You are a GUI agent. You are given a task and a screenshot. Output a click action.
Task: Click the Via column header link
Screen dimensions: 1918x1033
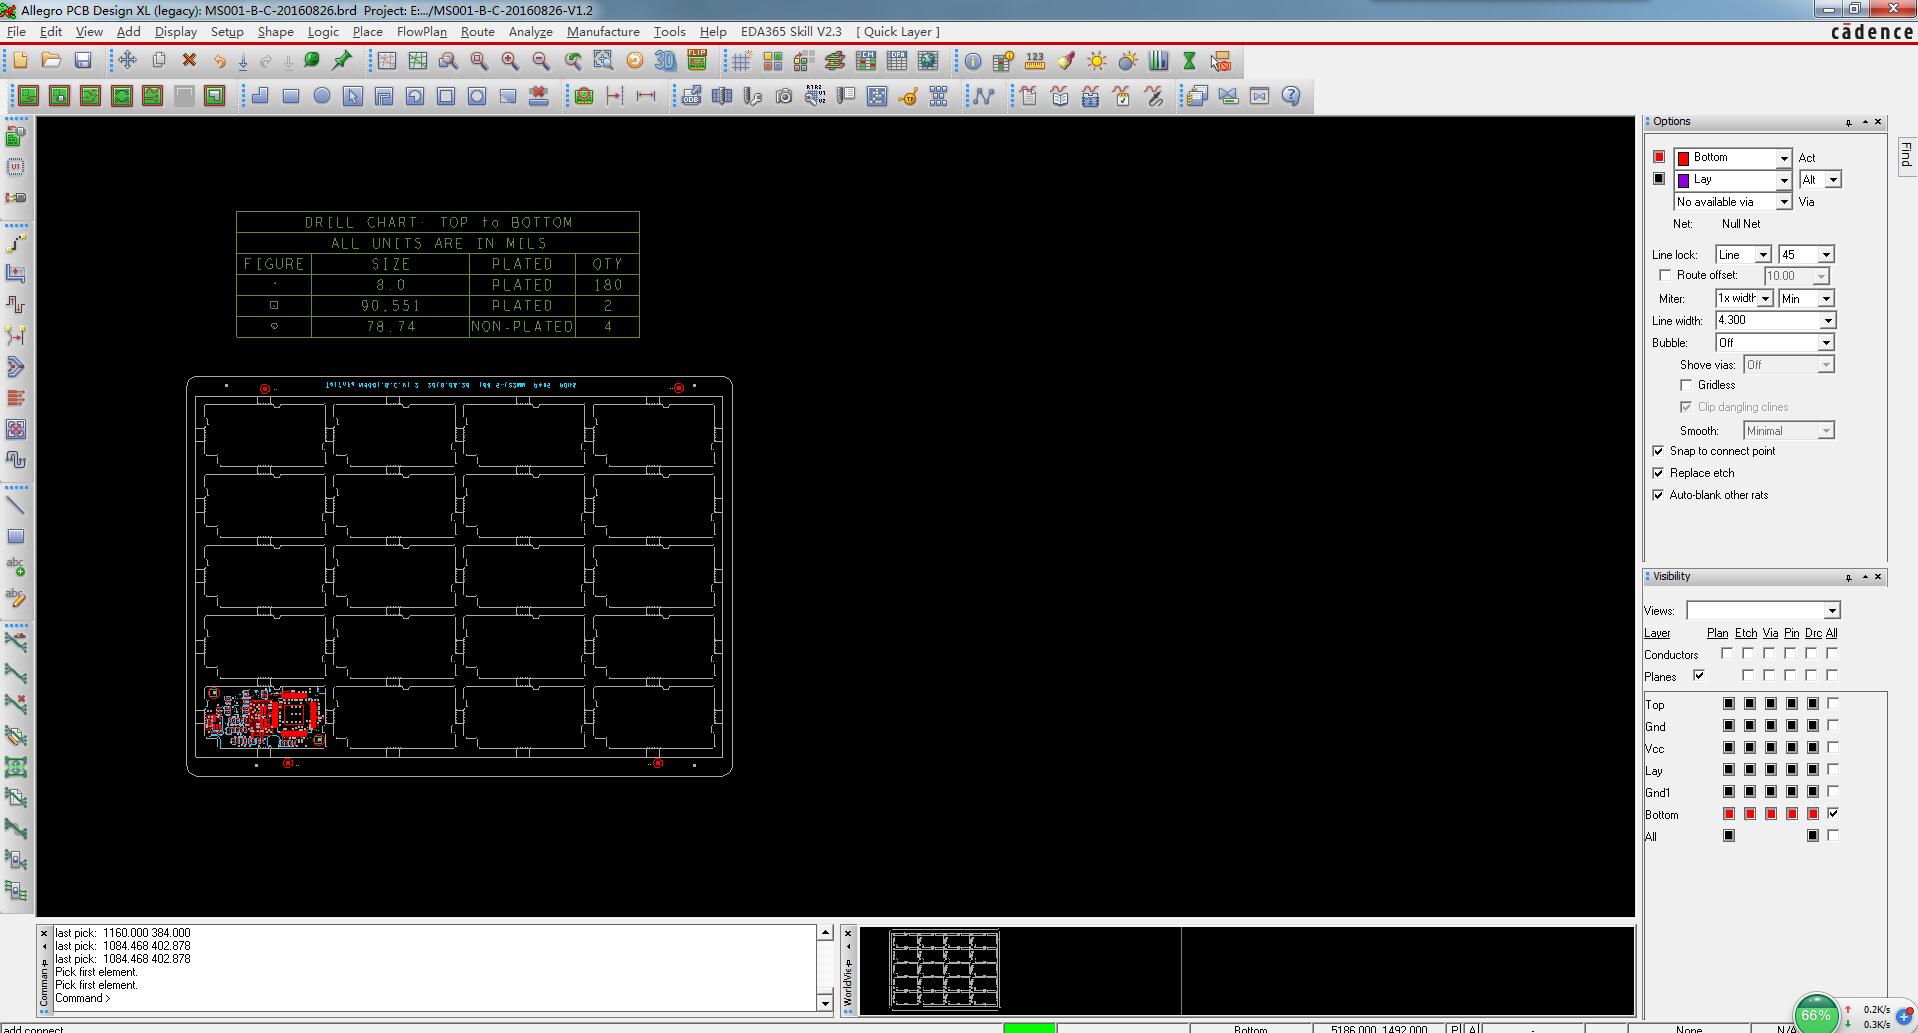click(1770, 633)
